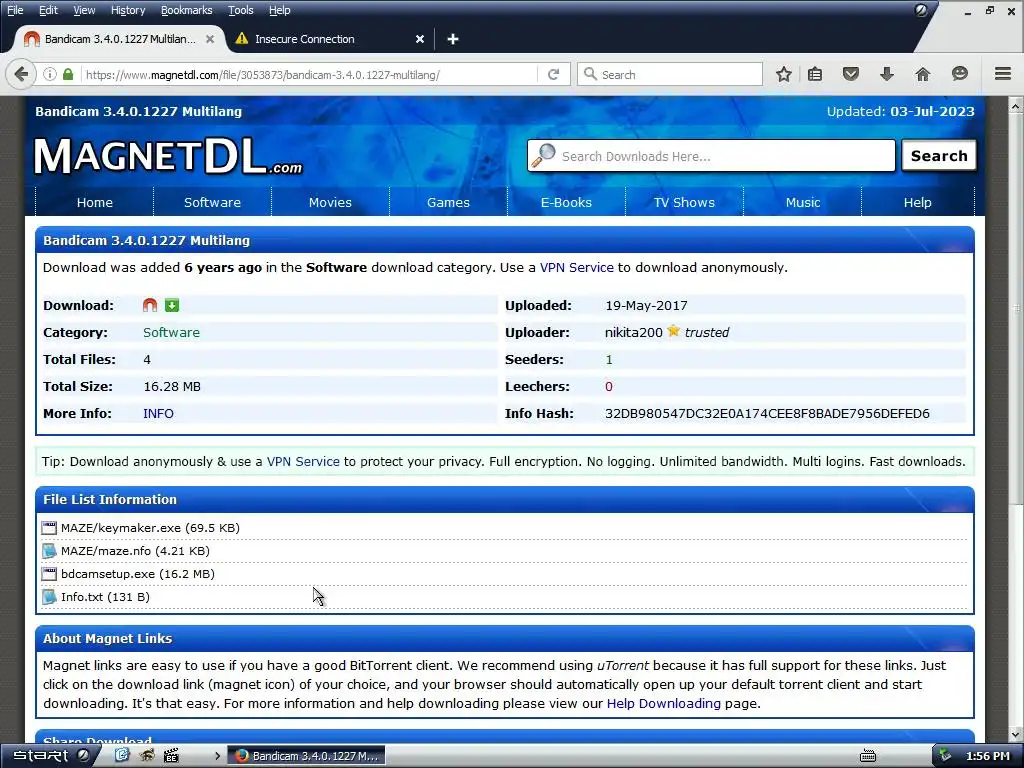Switch to the Firefox Bandicam taskbar button
Viewport: 1024px width, 768px height.
[x=306, y=756]
